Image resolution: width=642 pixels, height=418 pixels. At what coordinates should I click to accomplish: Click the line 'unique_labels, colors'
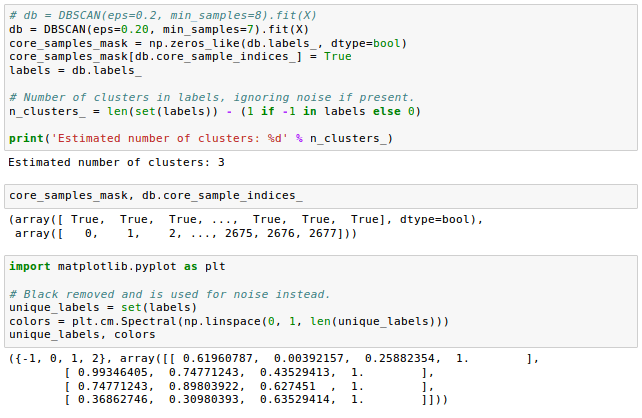point(82,334)
